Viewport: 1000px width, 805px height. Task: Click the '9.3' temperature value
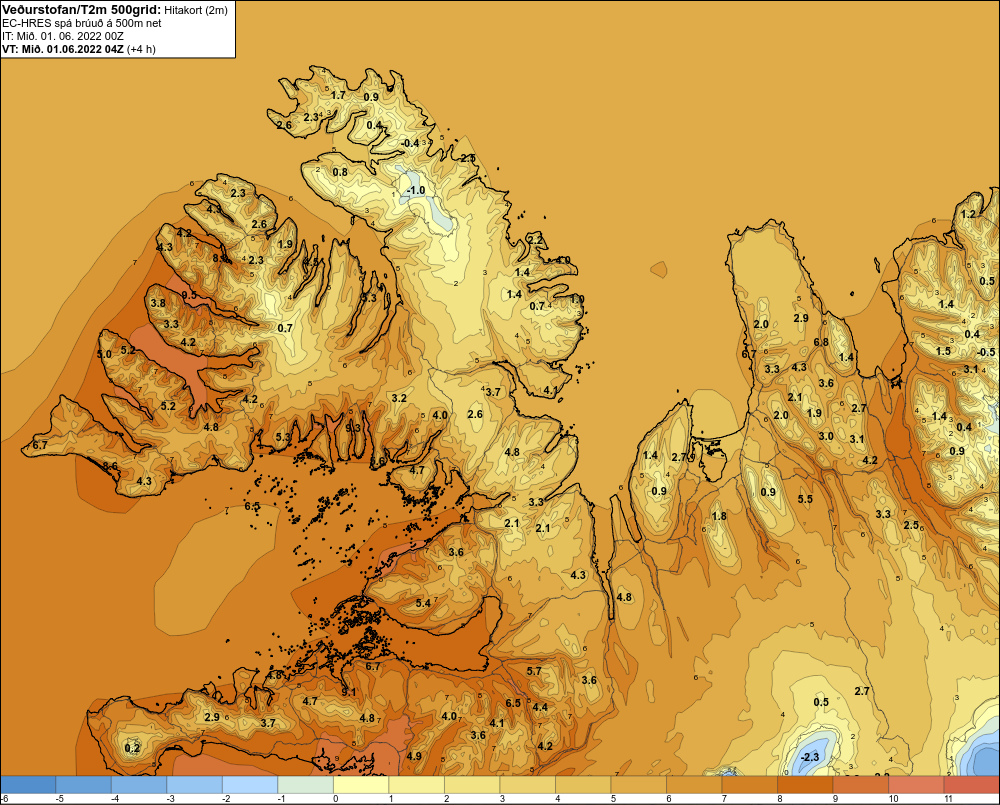point(353,428)
